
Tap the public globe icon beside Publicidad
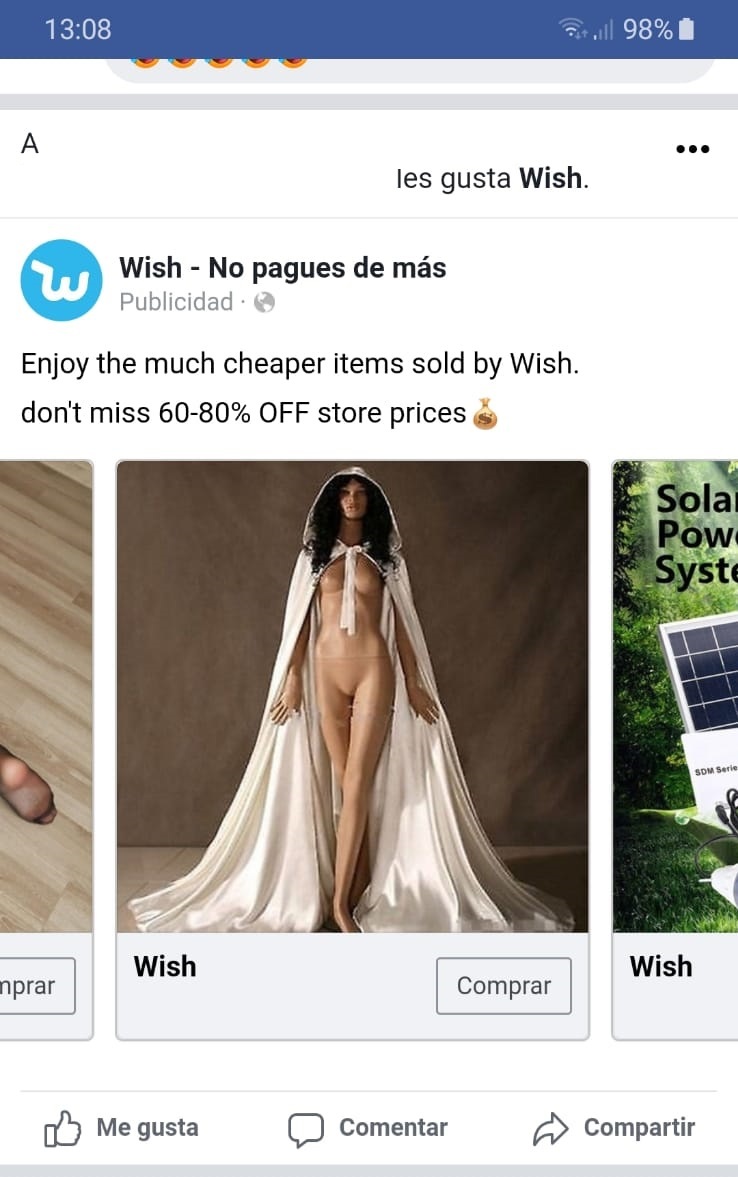pyautogui.click(x=264, y=303)
